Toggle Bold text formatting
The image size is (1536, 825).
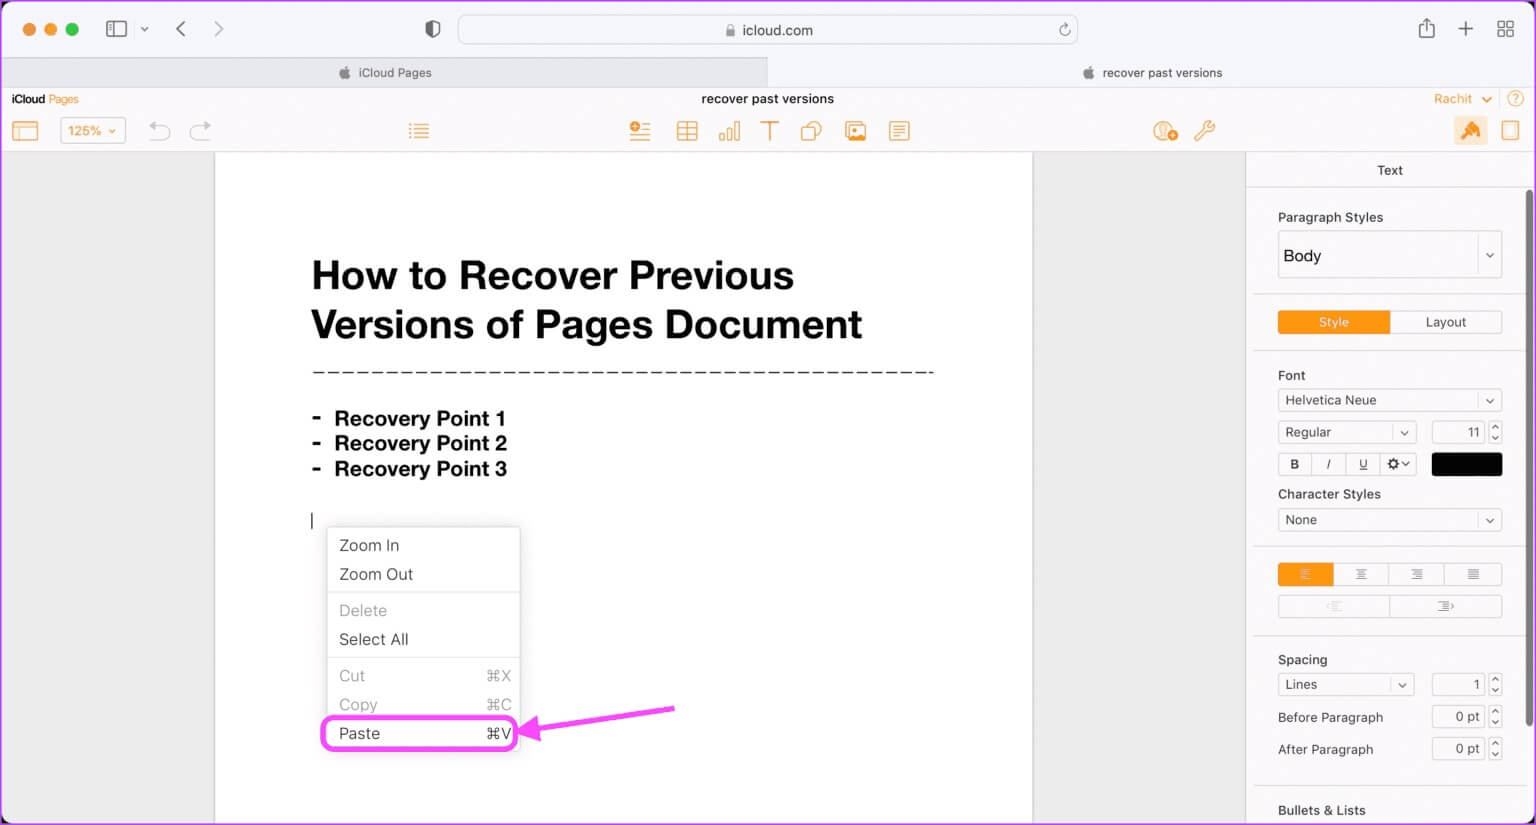coord(1295,464)
